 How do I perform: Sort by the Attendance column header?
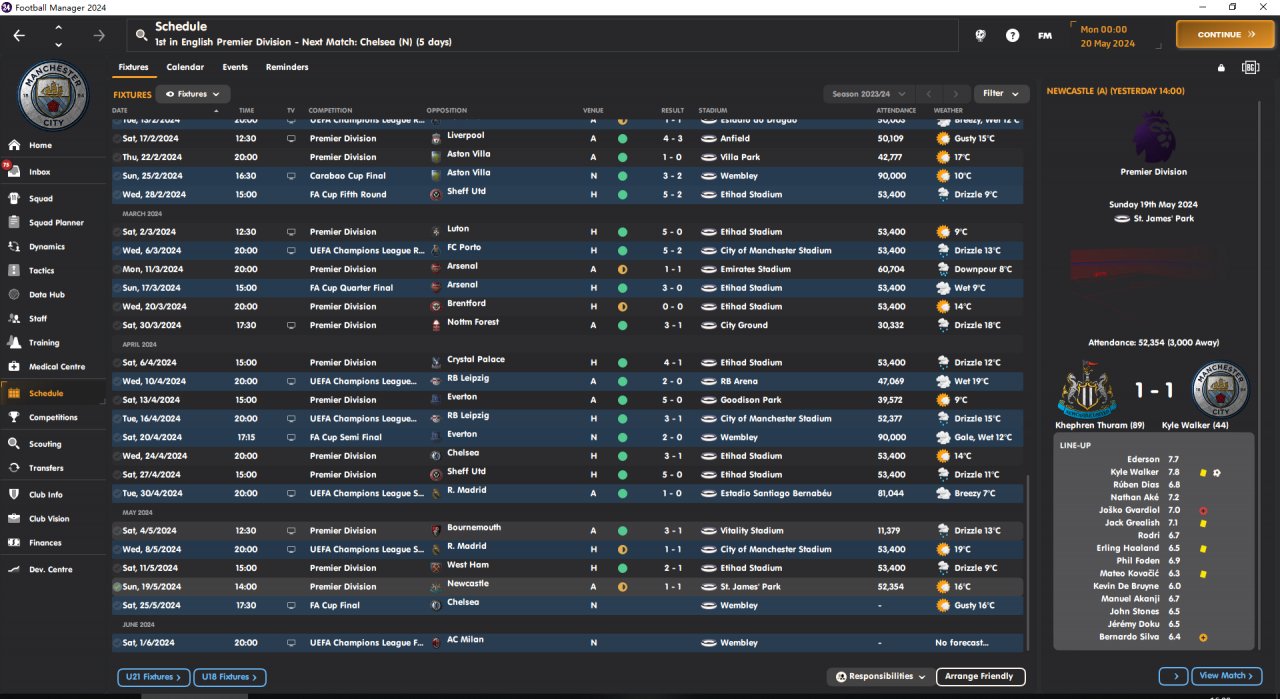point(896,110)
